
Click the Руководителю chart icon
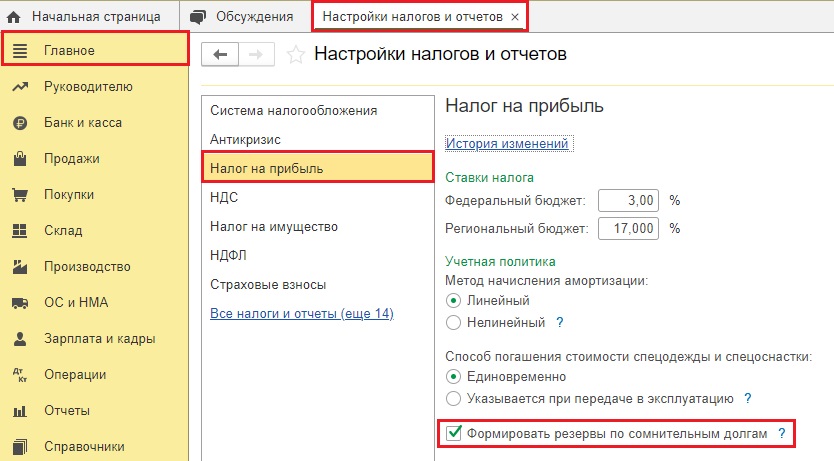pyautogui.click(x=20, y=87)
